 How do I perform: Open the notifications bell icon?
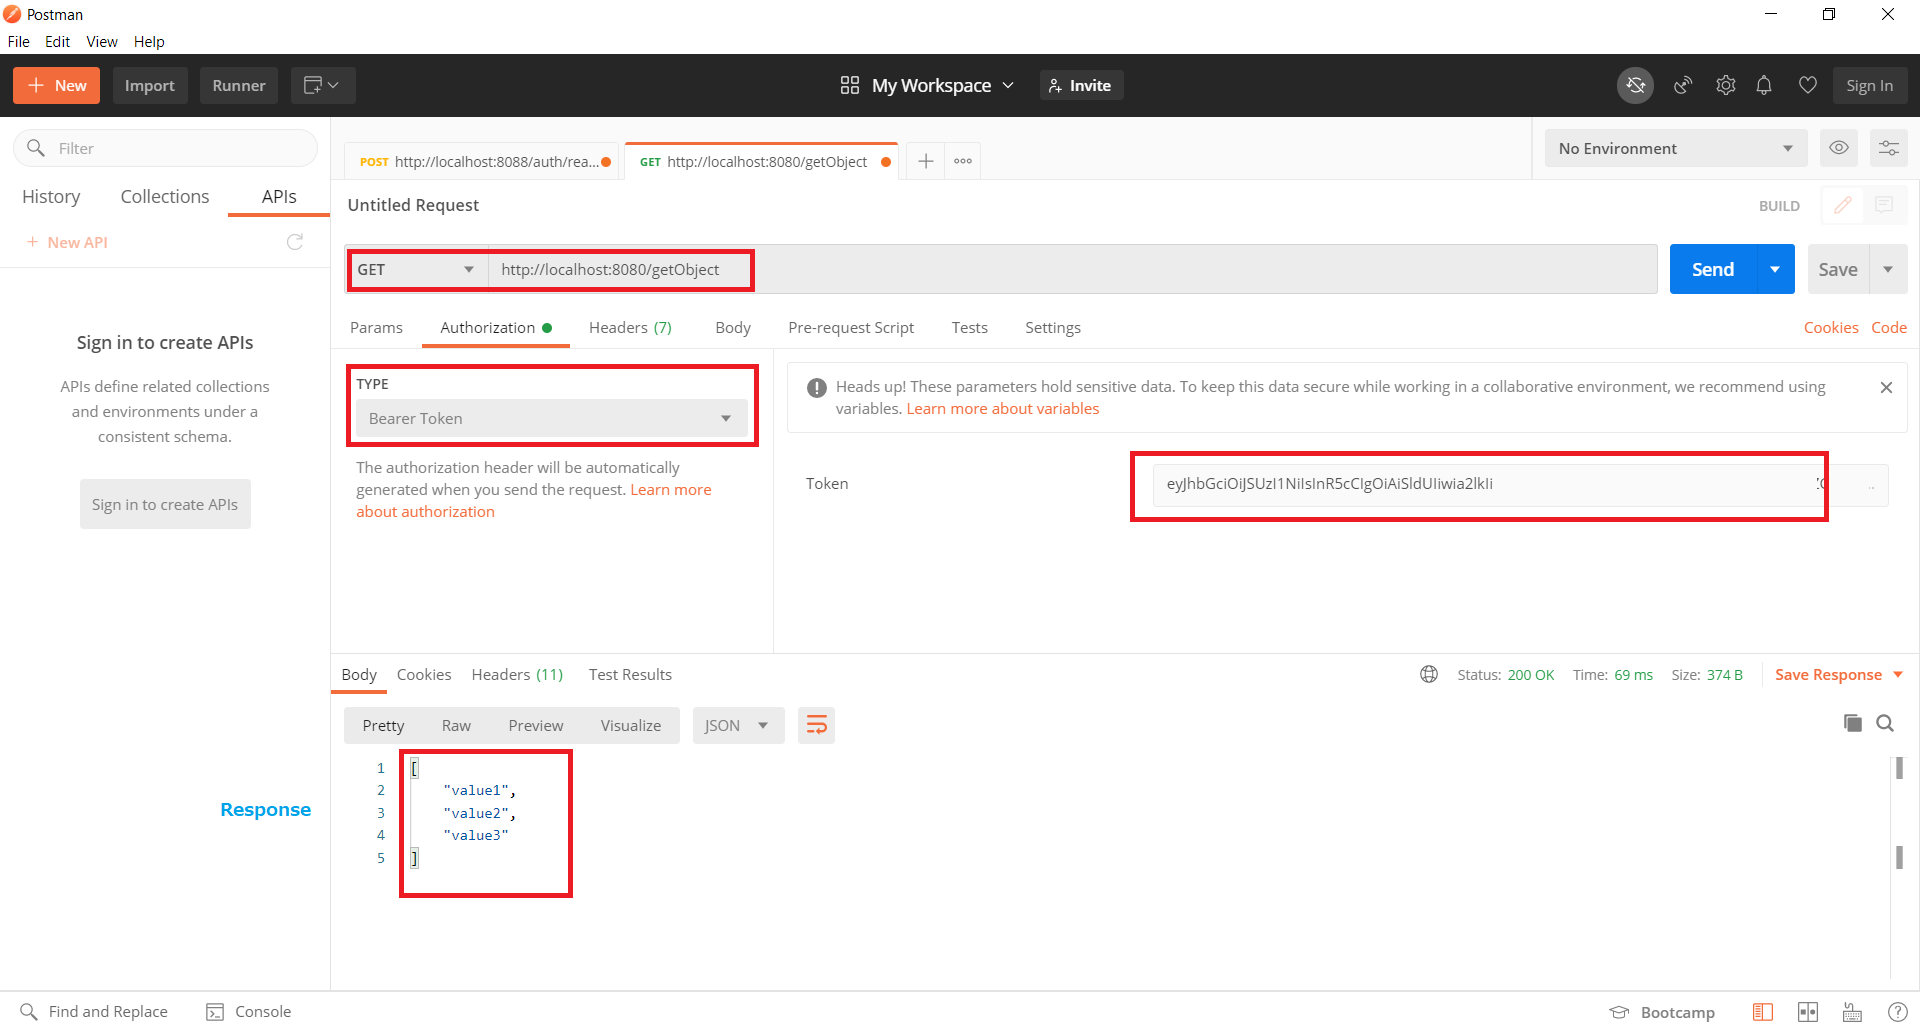(x=1764, y=86)
